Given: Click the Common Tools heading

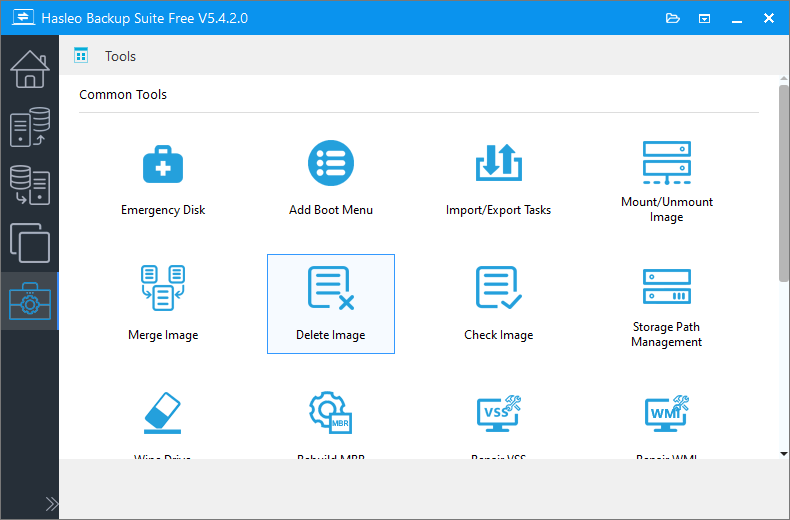Looking at the screenshot, I should pyautogui.click(x=123, y=94).
